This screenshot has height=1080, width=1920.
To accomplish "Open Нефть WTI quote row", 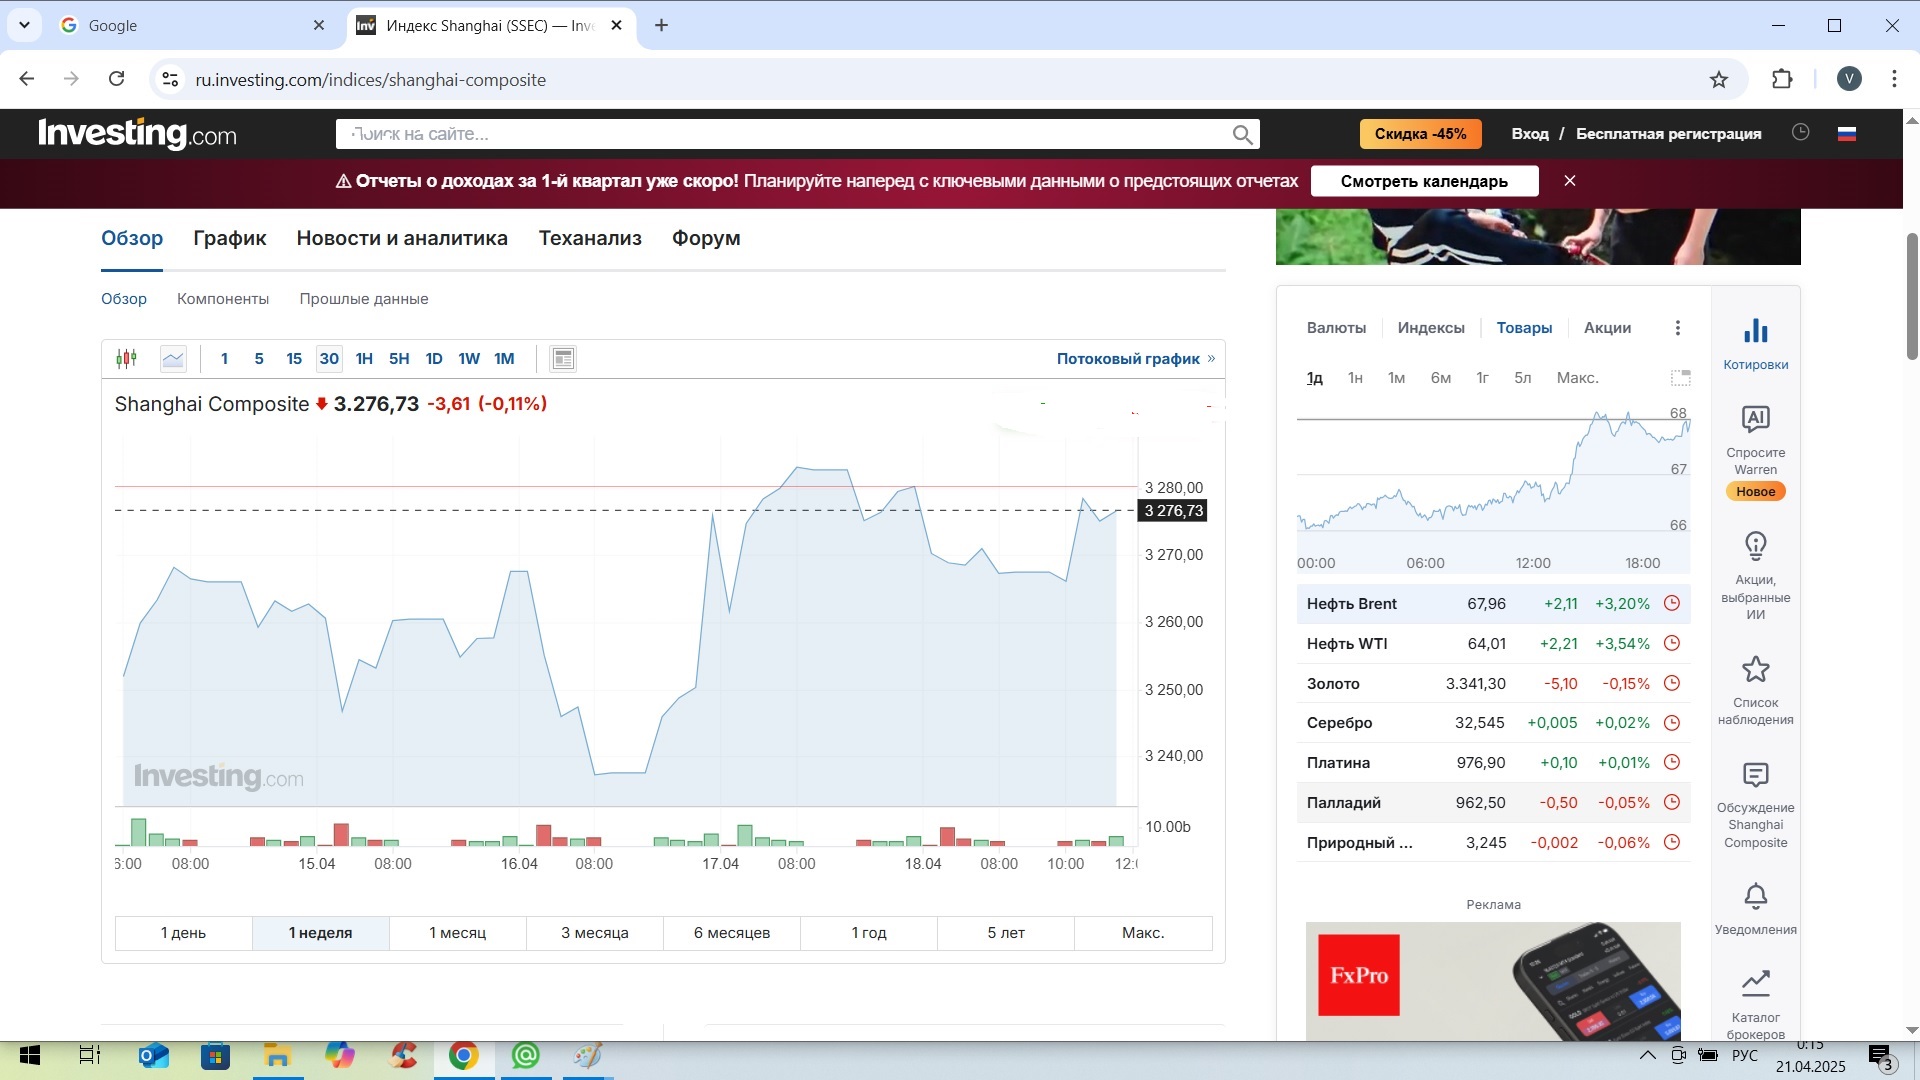I will tap(1494, 644).
